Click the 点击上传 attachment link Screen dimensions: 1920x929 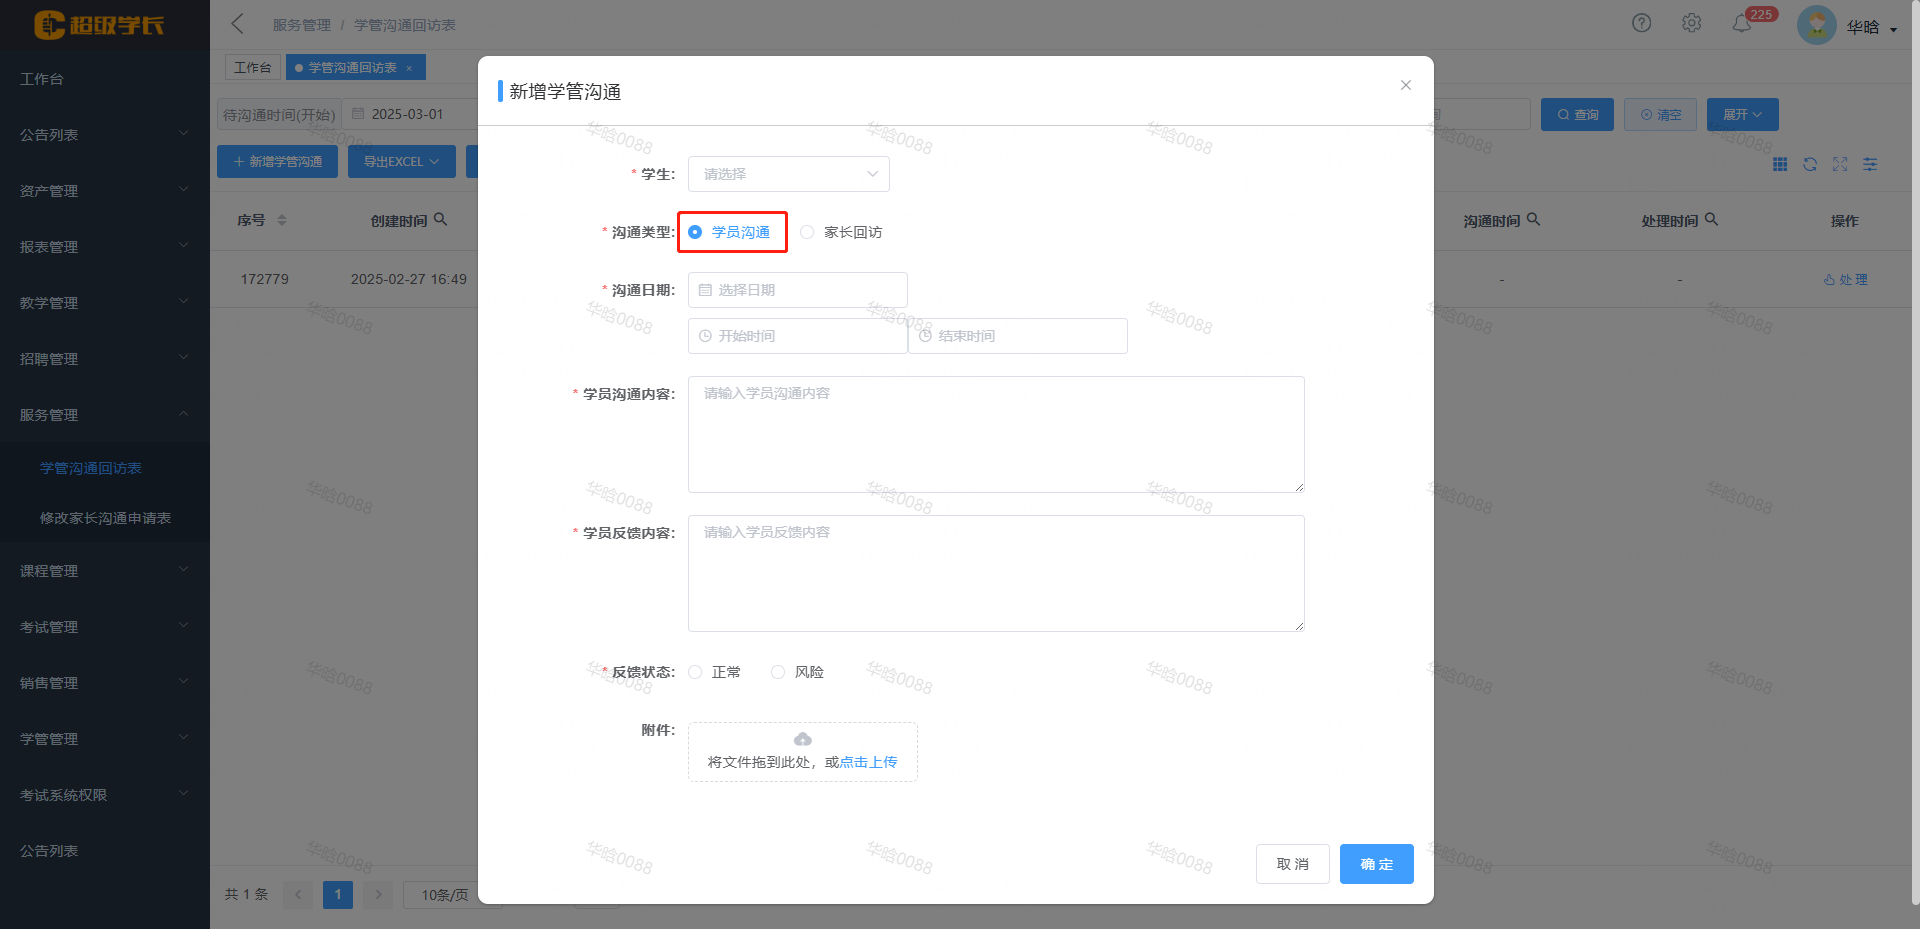pos(868,762)
